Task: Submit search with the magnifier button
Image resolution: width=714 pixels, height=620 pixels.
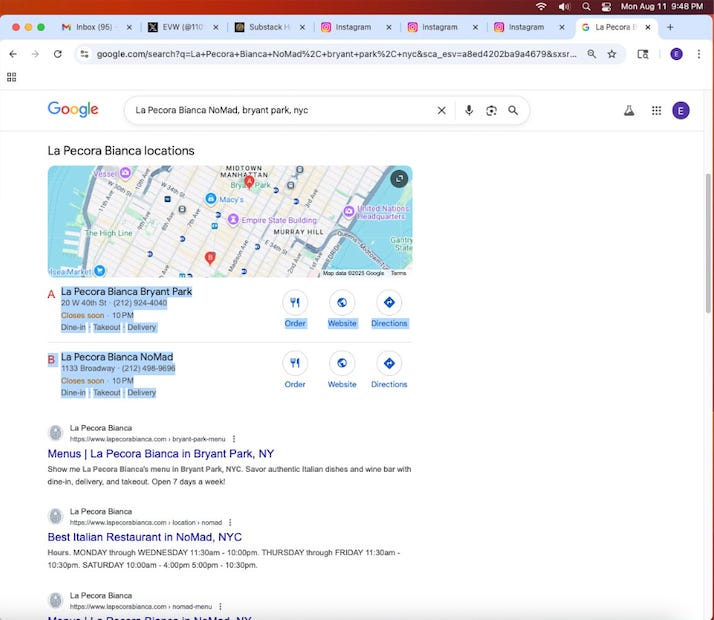Action: click(513, 110)
